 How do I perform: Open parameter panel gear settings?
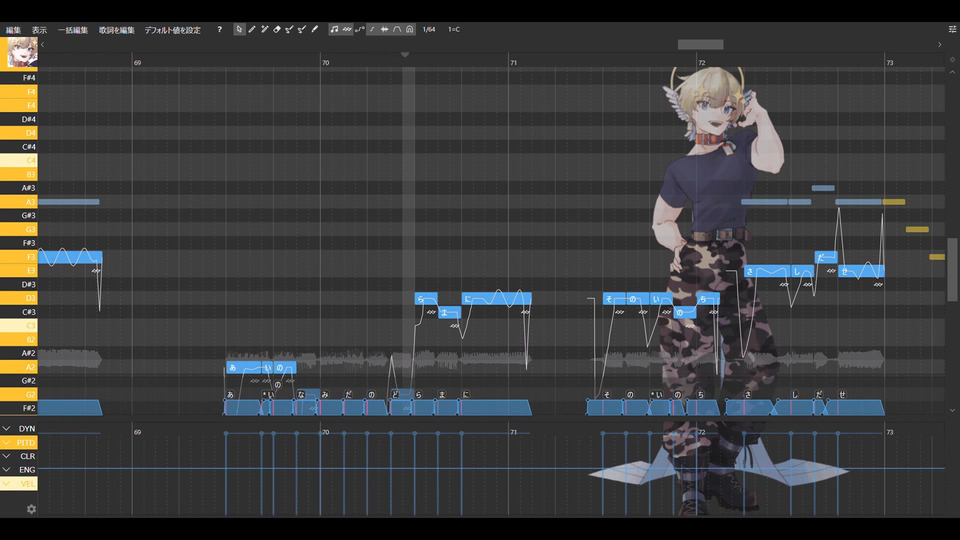[x=31, y=509]
